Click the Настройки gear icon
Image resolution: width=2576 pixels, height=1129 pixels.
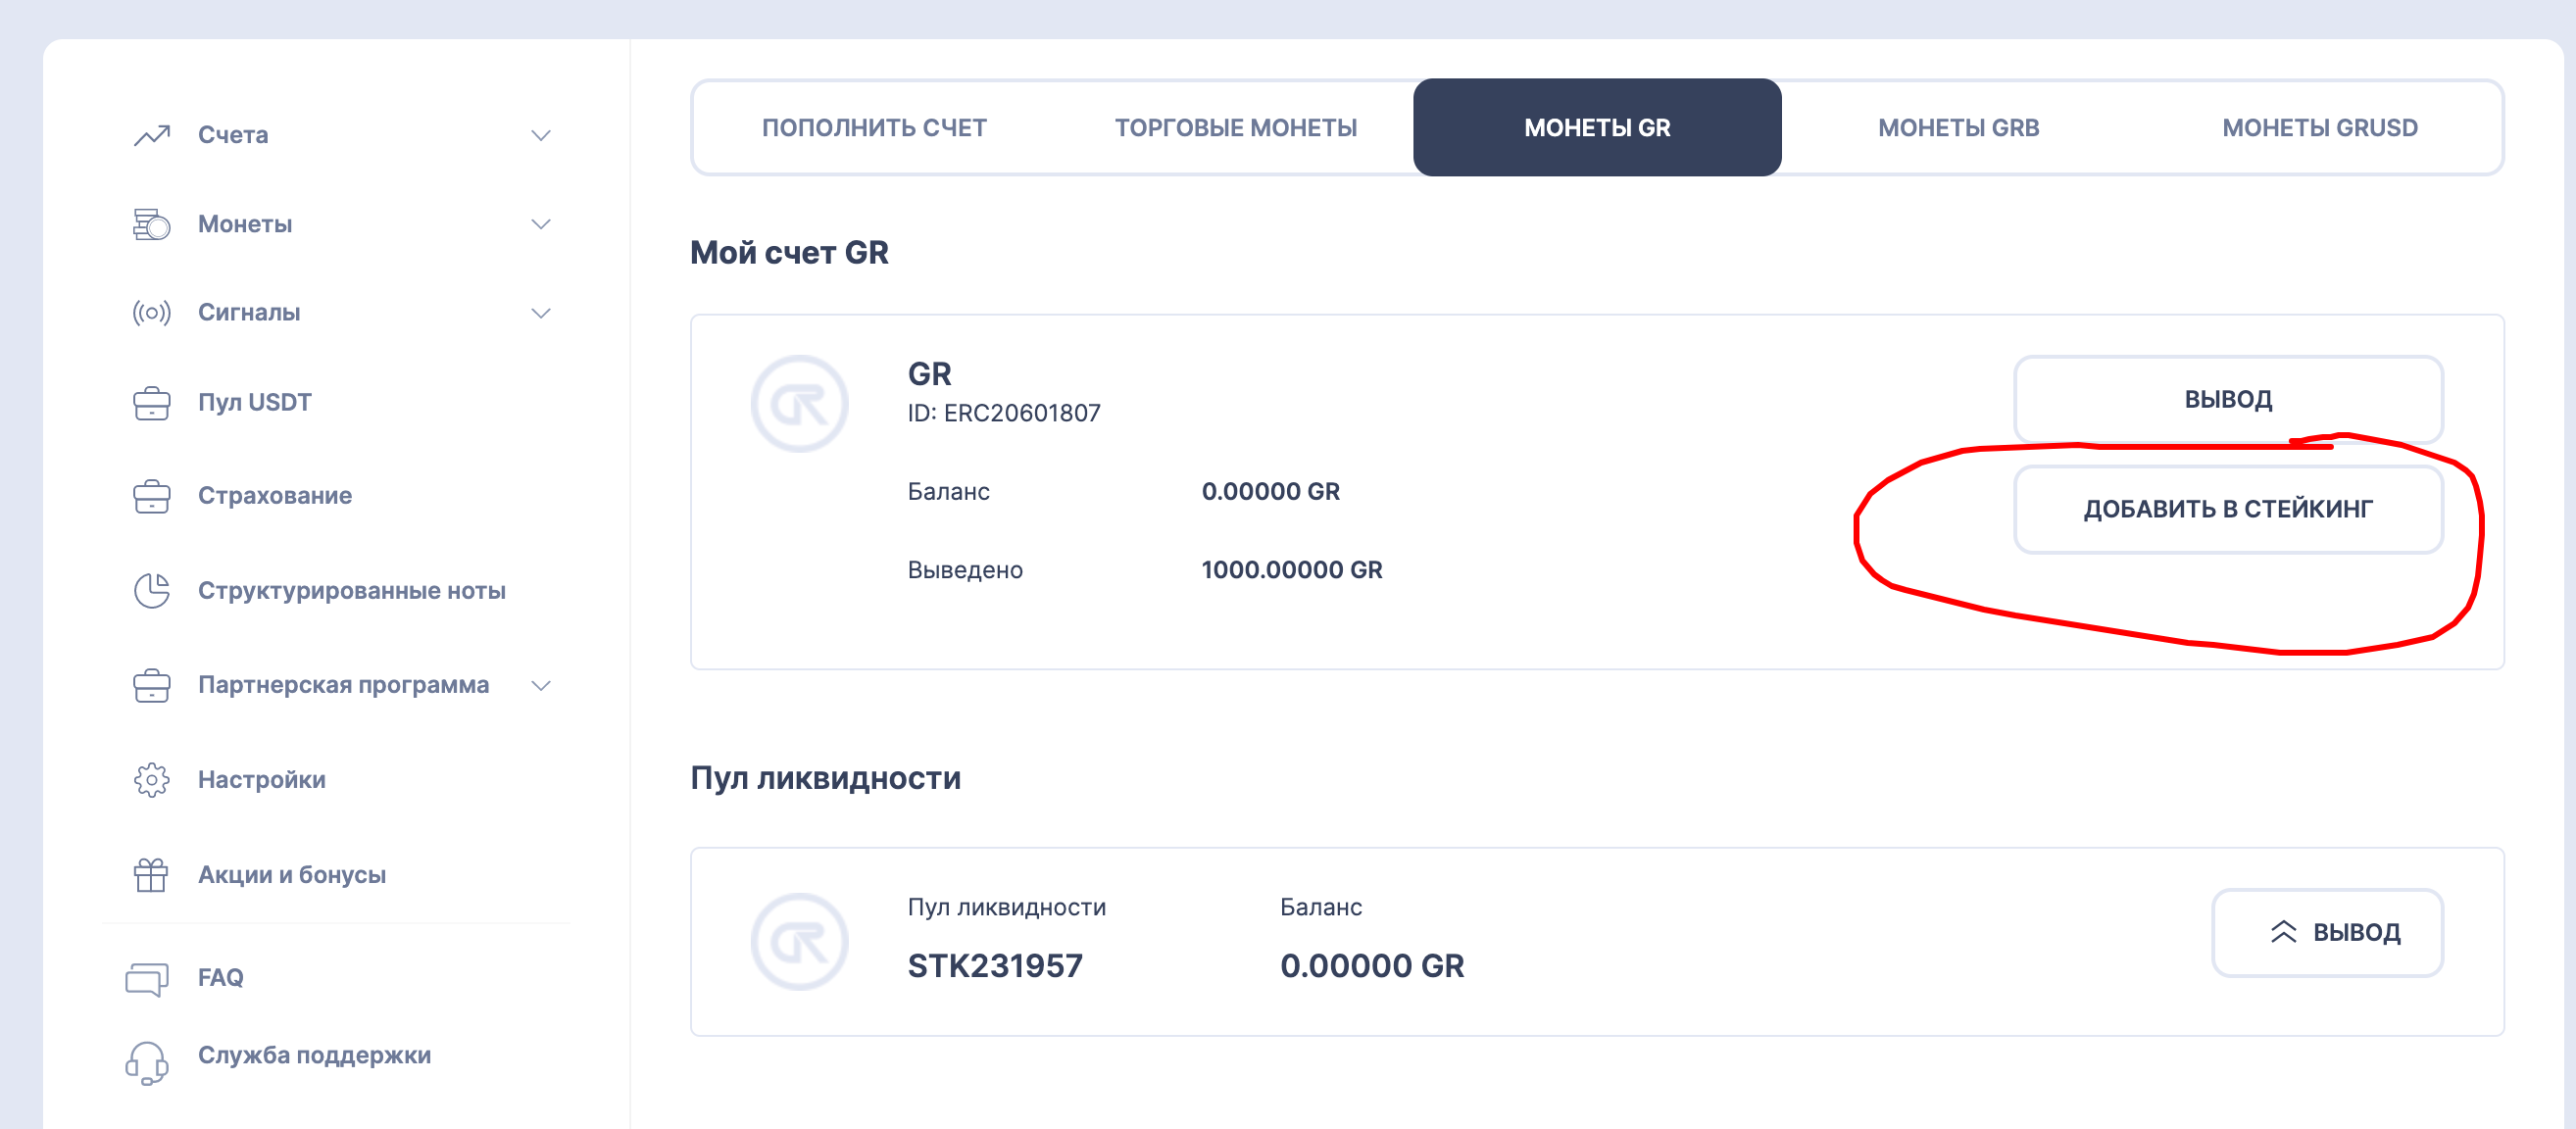coord(152,780)
